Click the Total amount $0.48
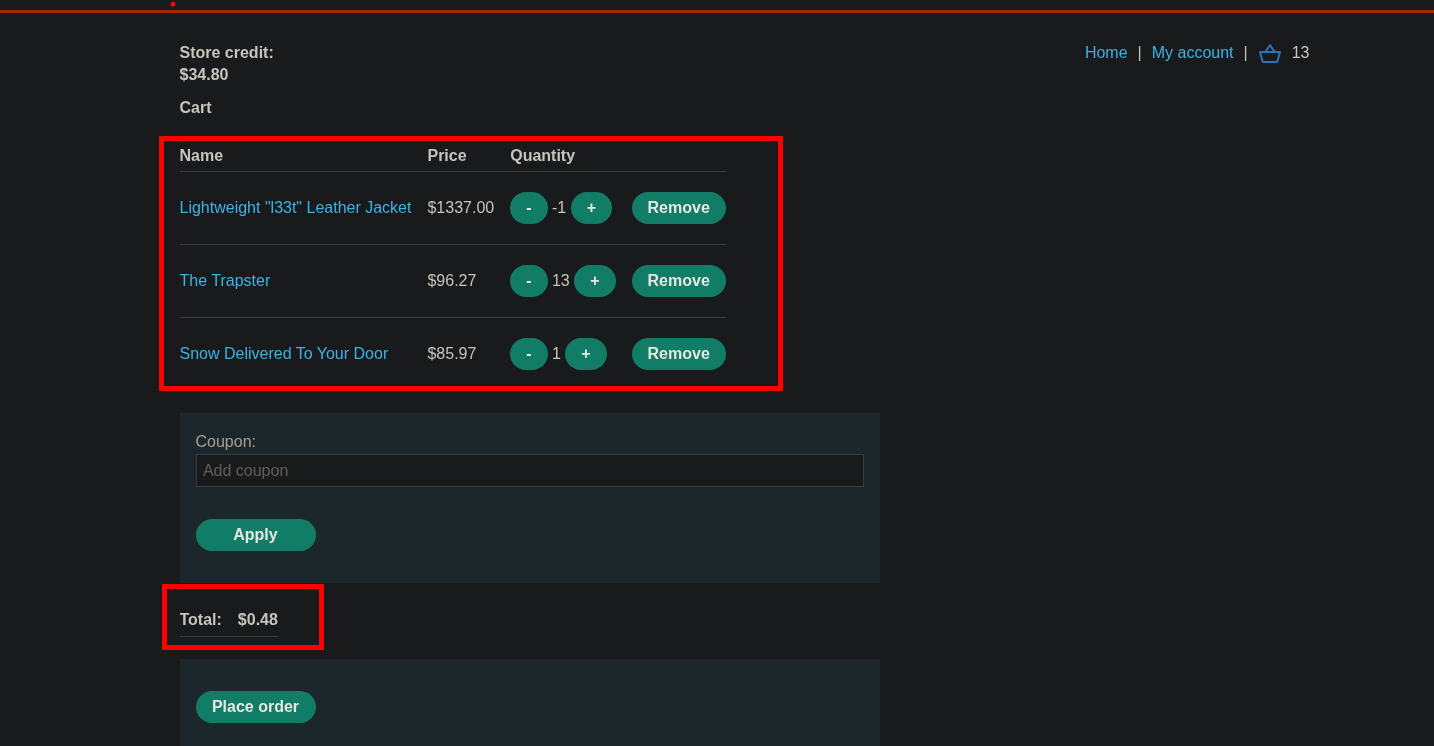Viewport: 1434px width, 746px height. click(257, 620)
